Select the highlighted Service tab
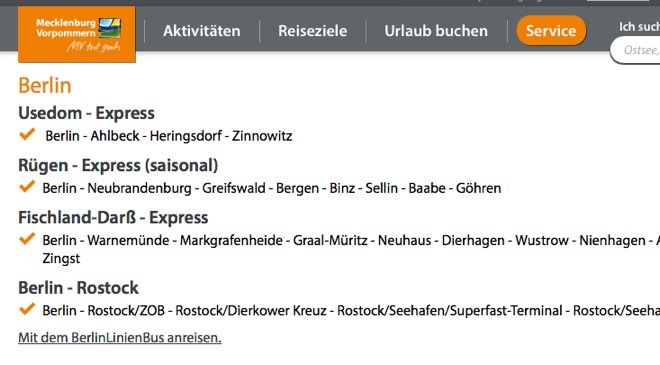Image resolution: width=660 pixels, height=365 pixels. point(551,30)
